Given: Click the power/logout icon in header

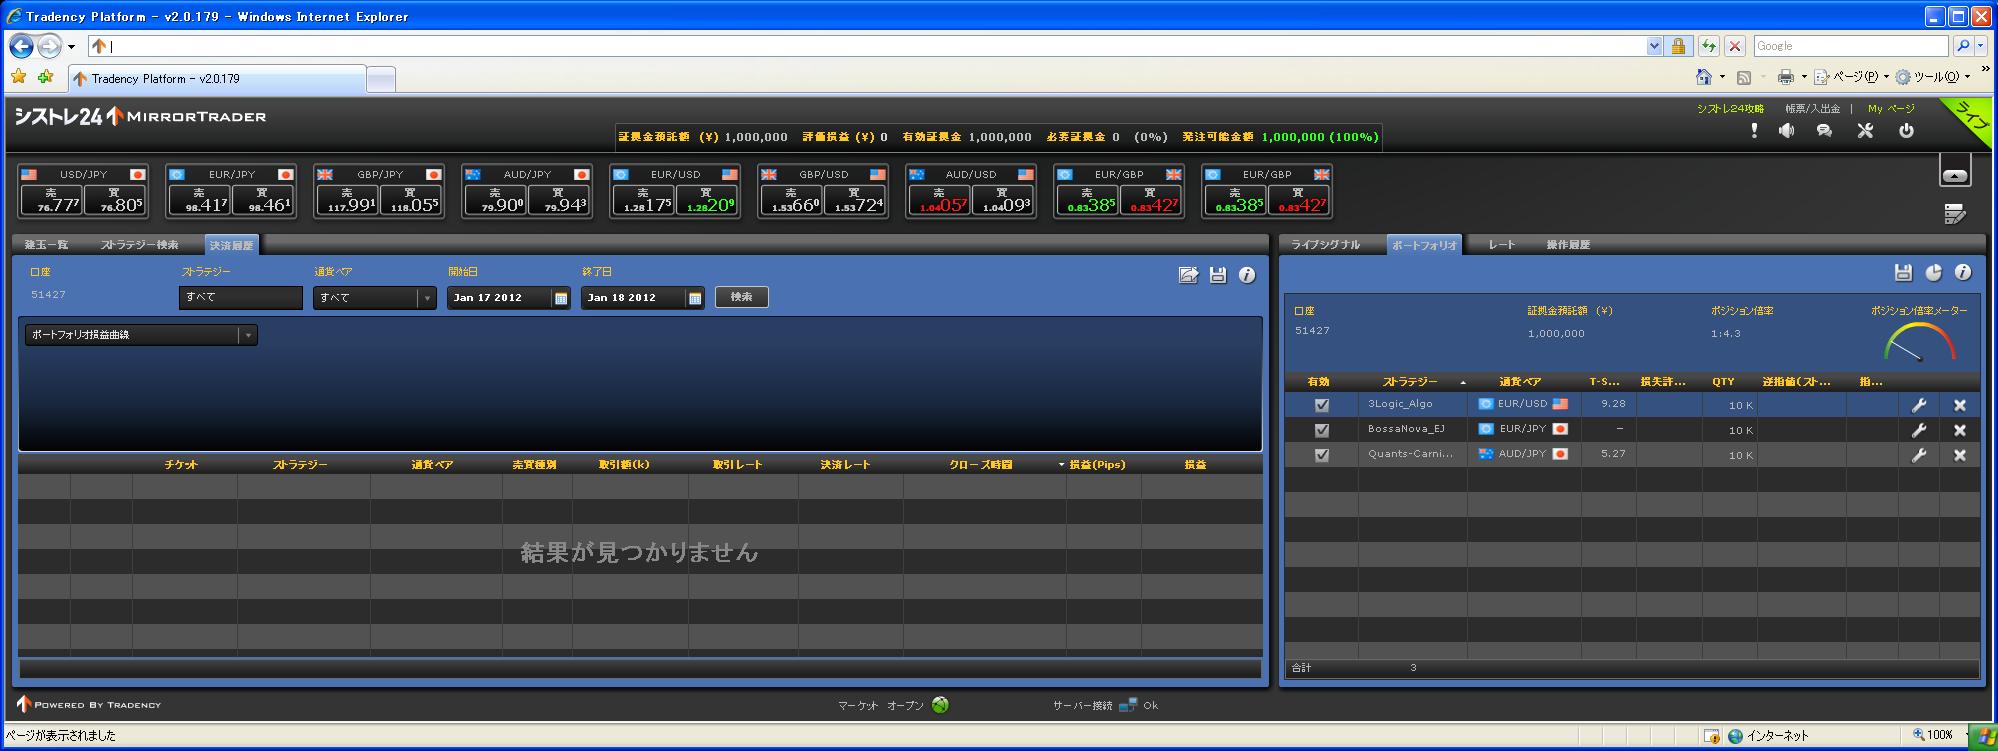Looking at the screenshot, I should pos(1906,131).
